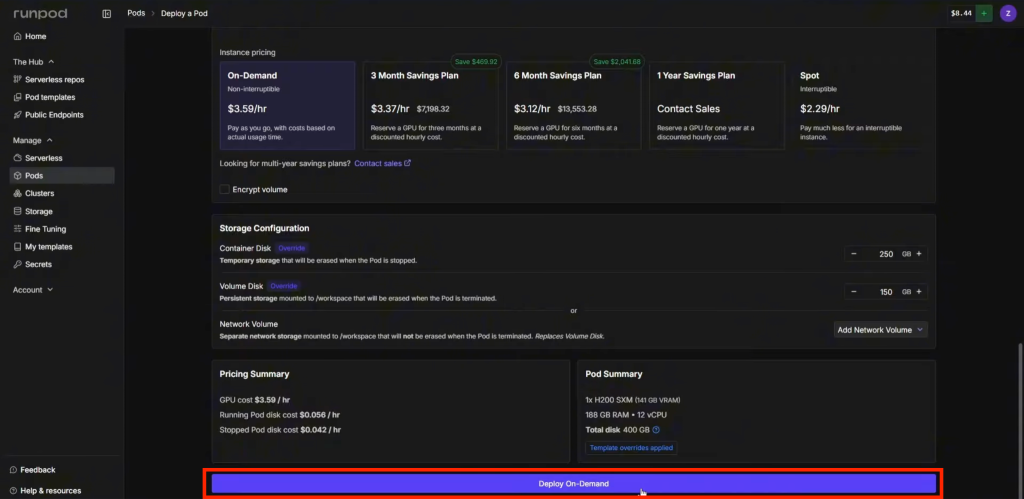
Task: Select the 1 Year Savings Plan card
Action: [x=716, y=106]
